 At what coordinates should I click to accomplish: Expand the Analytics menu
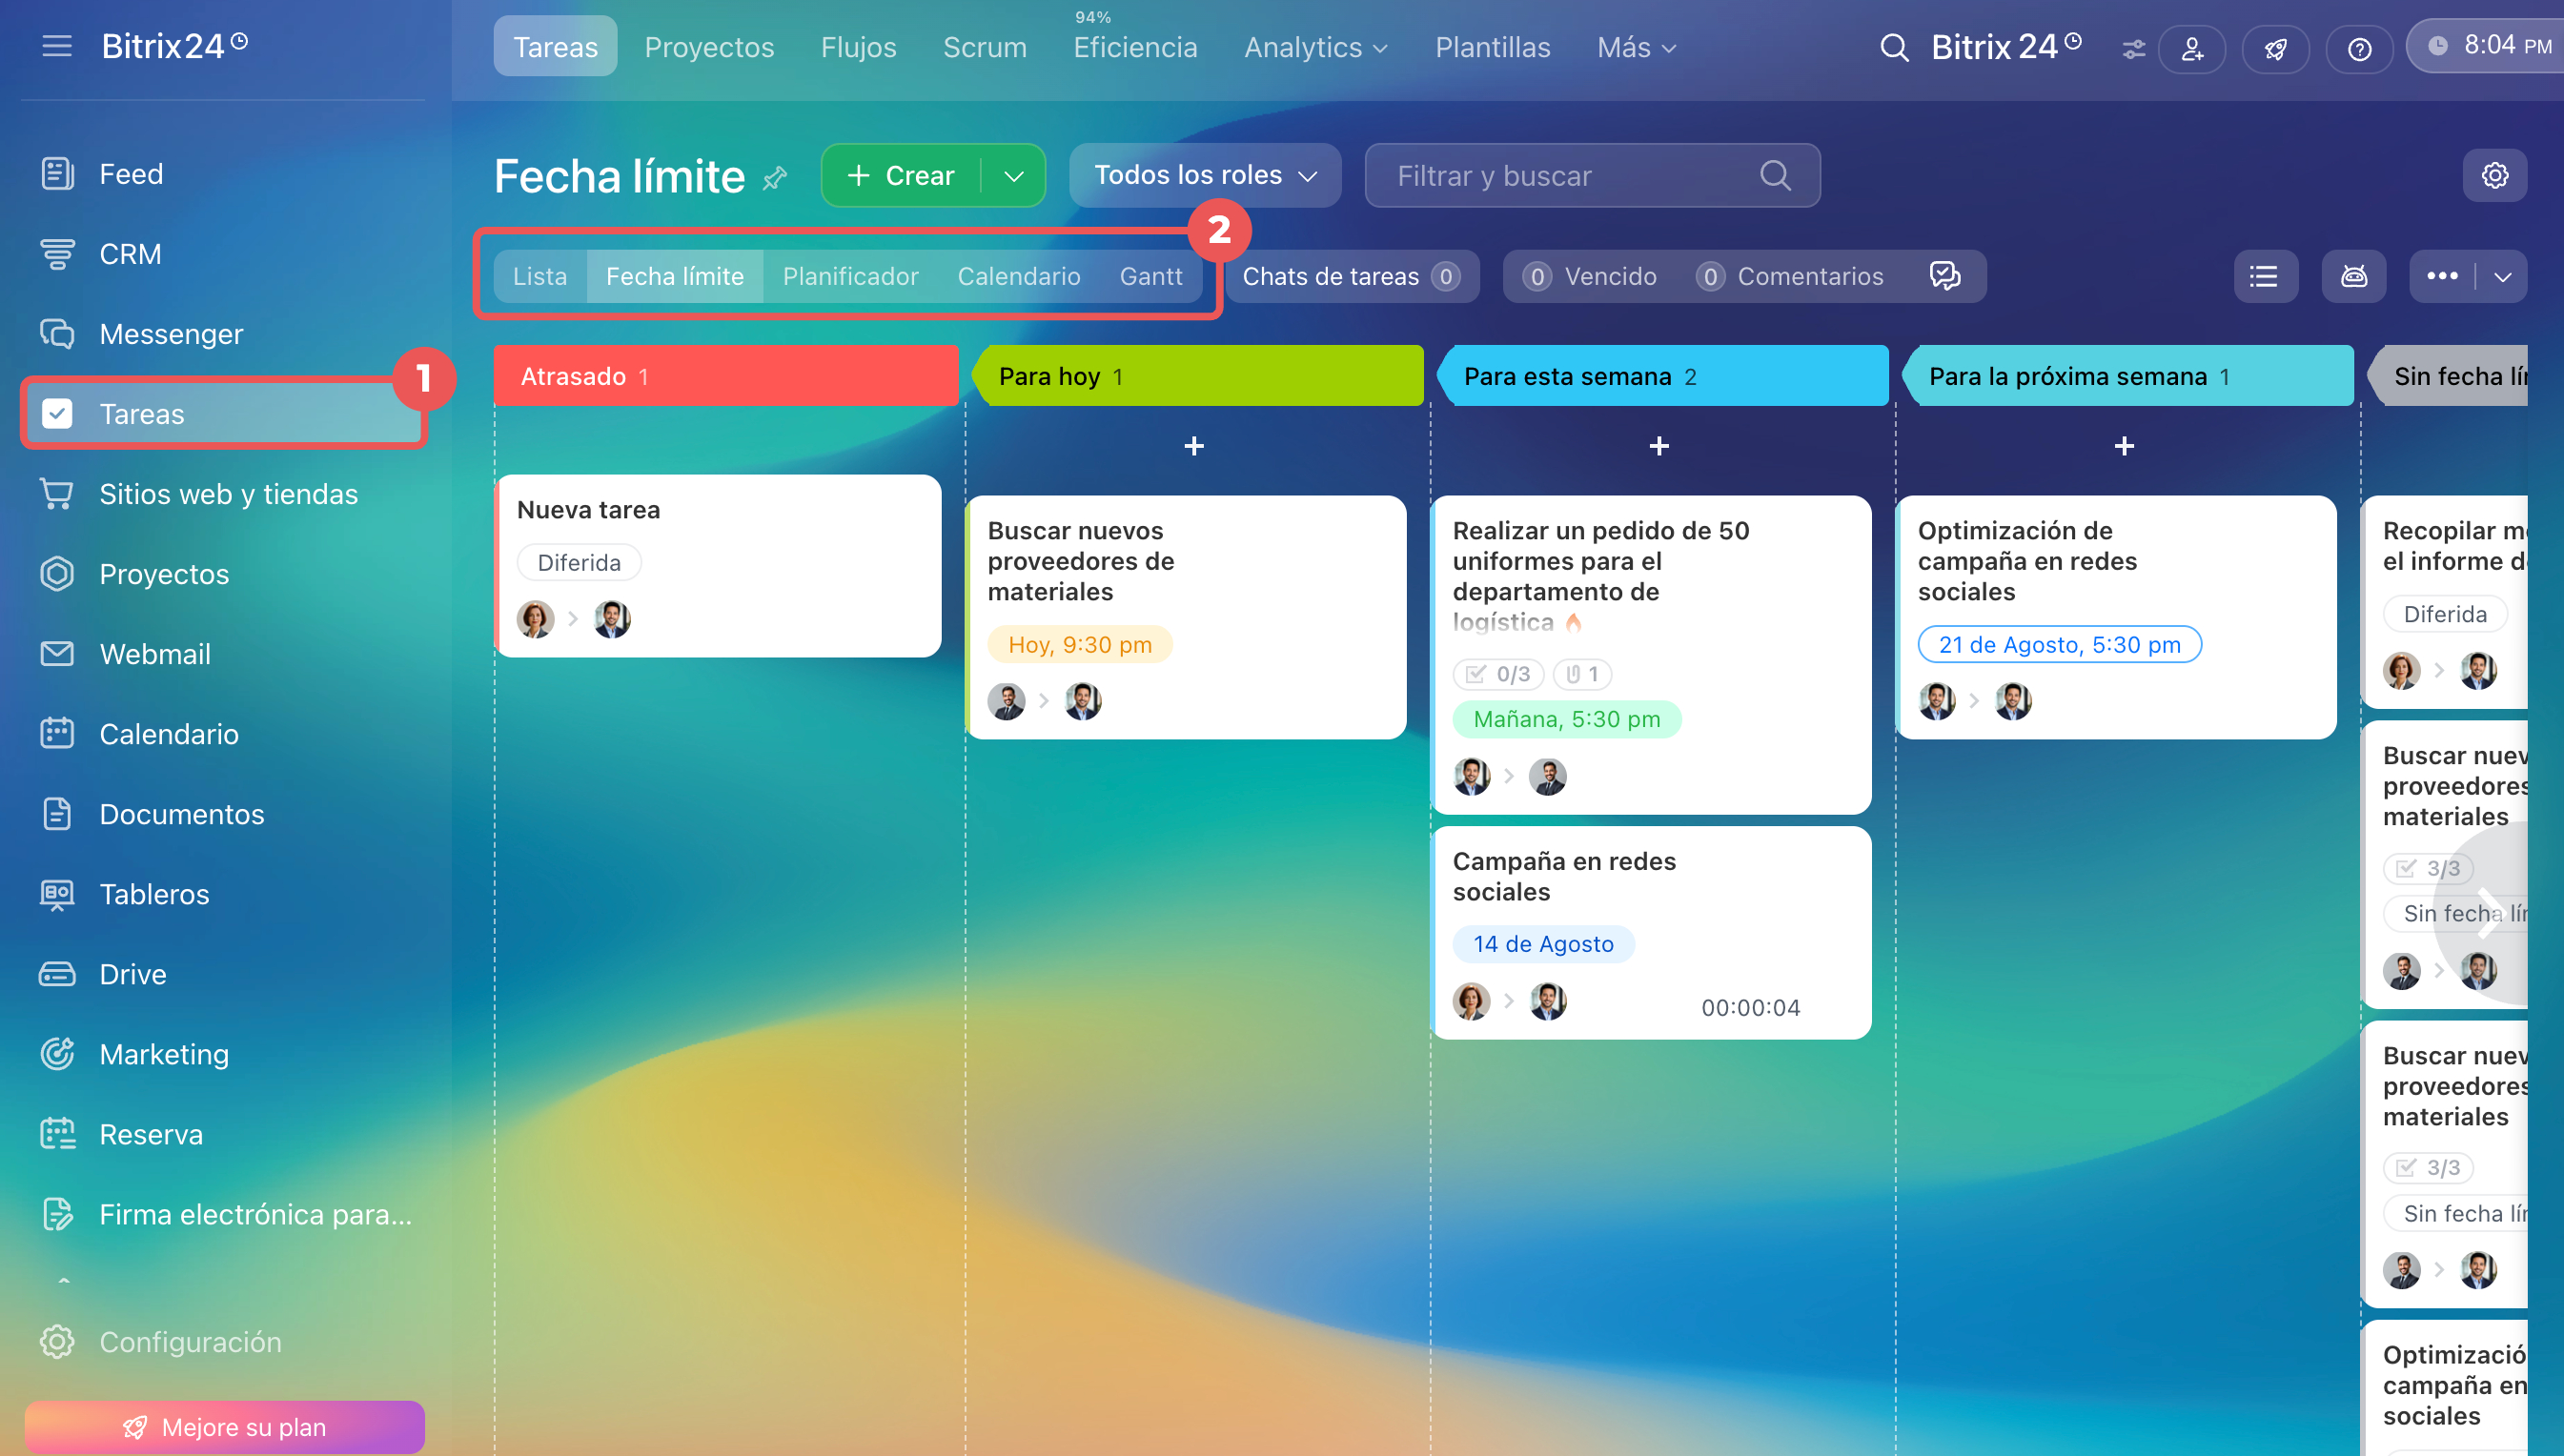(1315, 47)
